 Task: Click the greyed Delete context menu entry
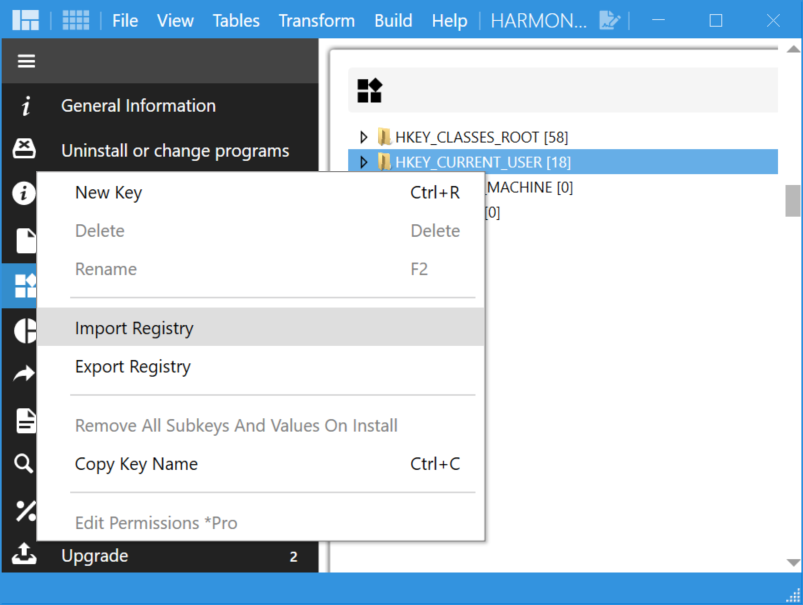[x=261, y=231]
